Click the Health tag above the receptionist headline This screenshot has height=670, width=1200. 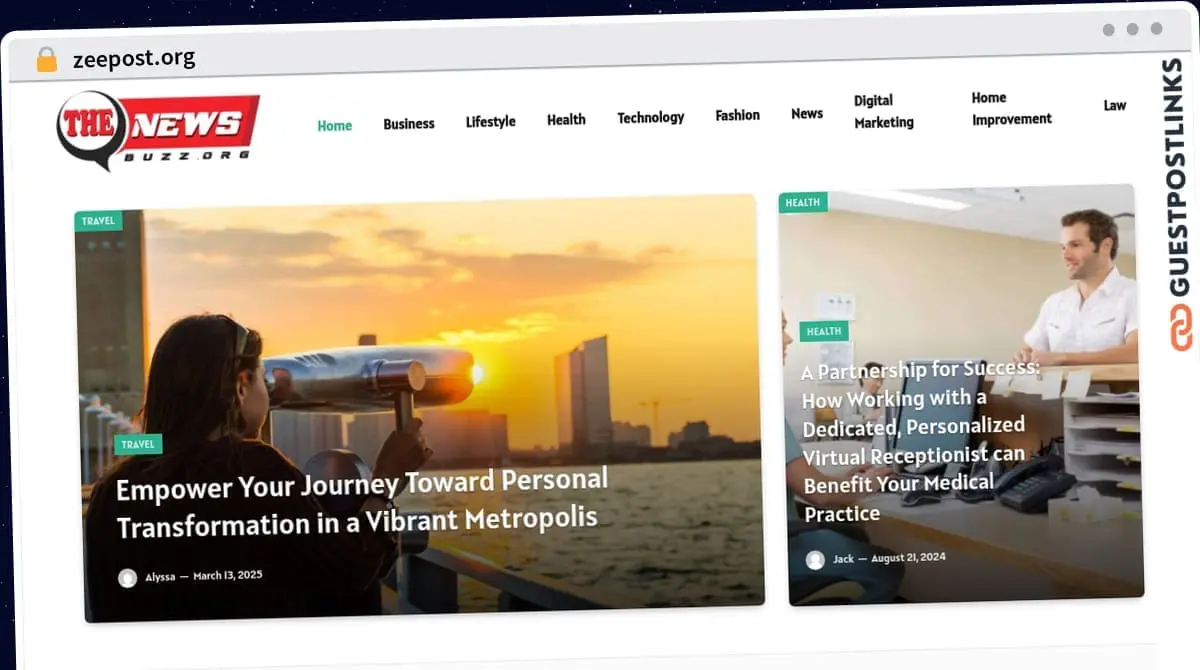[824, 332]
